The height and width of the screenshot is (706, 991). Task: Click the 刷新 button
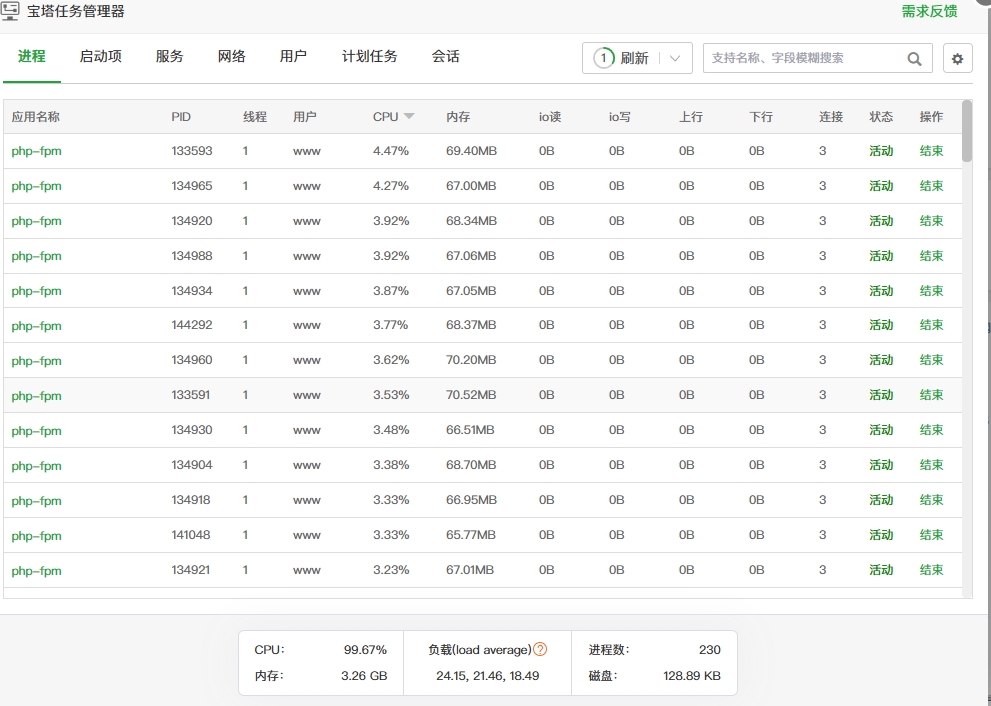click(634, 58)
